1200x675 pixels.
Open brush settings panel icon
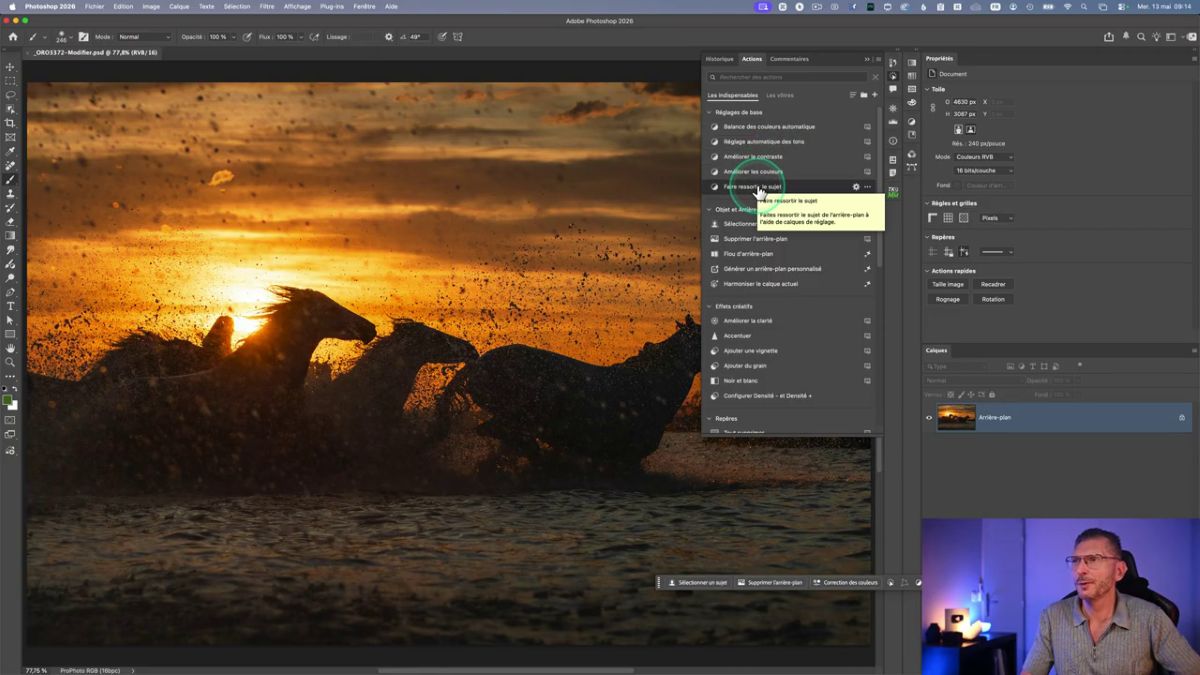pos(84,37)
